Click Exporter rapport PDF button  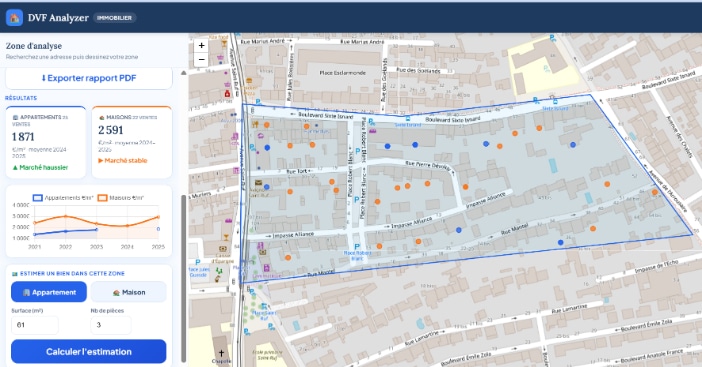89,78
